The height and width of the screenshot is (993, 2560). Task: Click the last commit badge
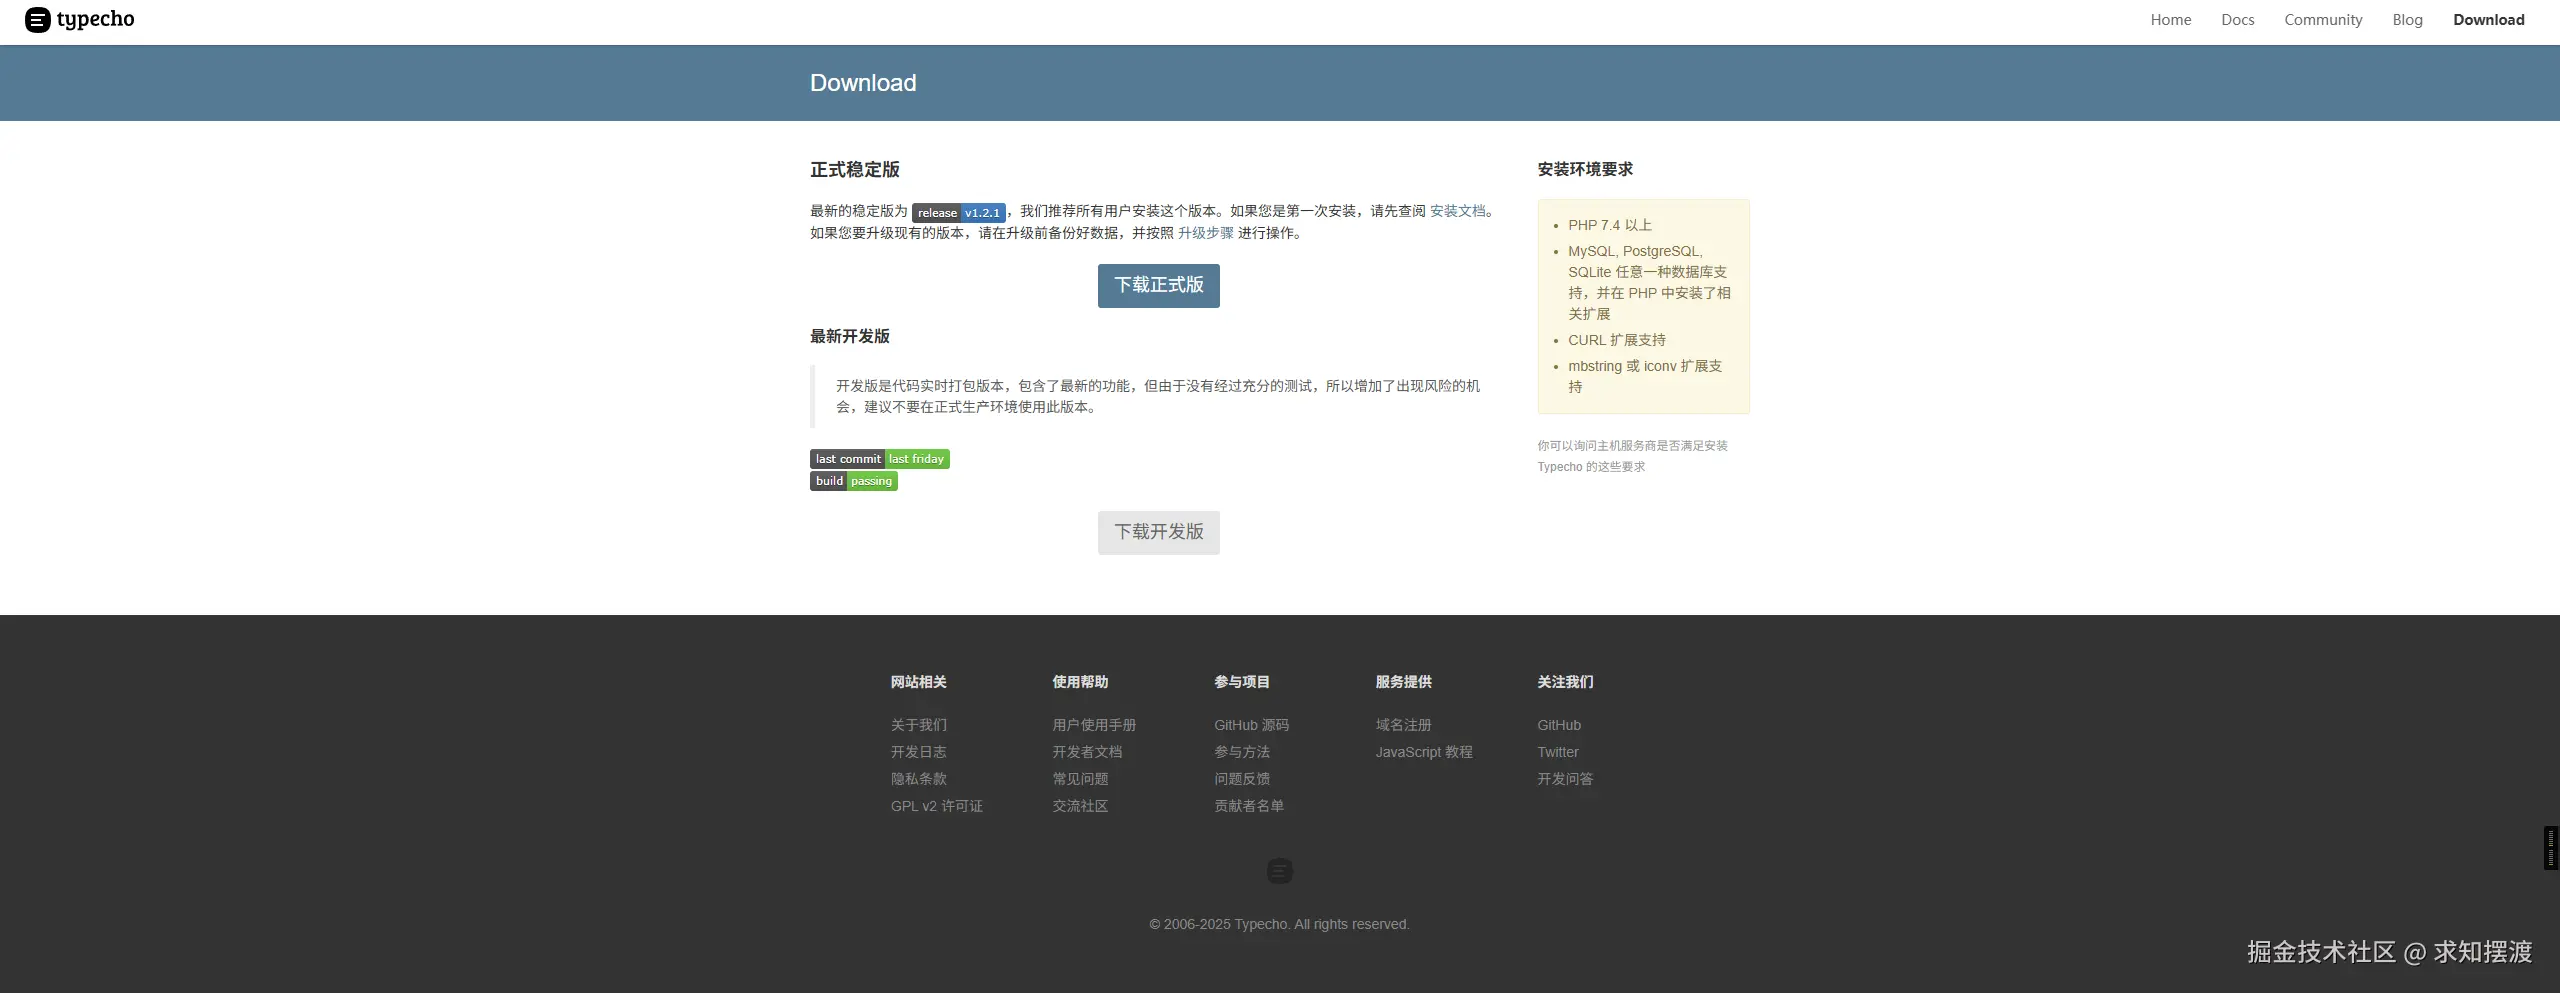(879, 459)
